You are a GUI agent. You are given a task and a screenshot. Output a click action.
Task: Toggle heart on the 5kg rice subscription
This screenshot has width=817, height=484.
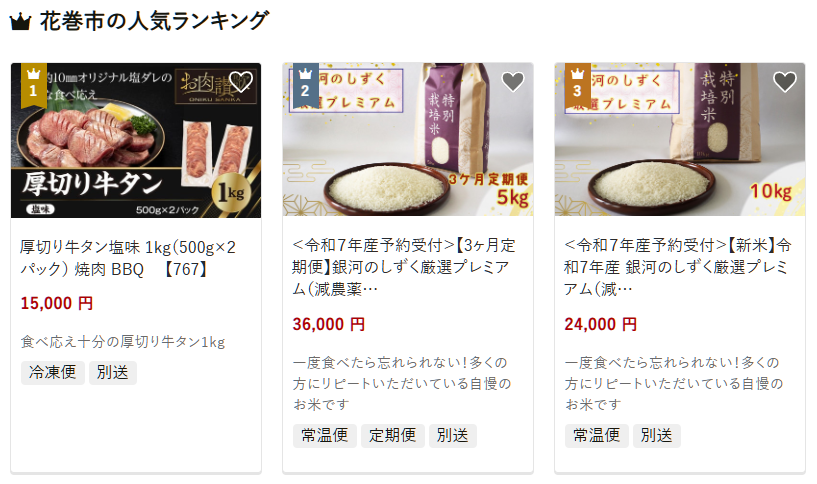pos(513,82)
